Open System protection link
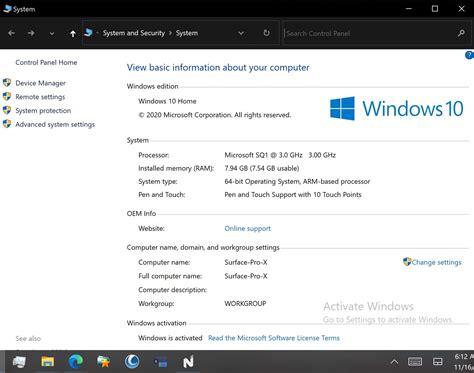 click(43, 111)
